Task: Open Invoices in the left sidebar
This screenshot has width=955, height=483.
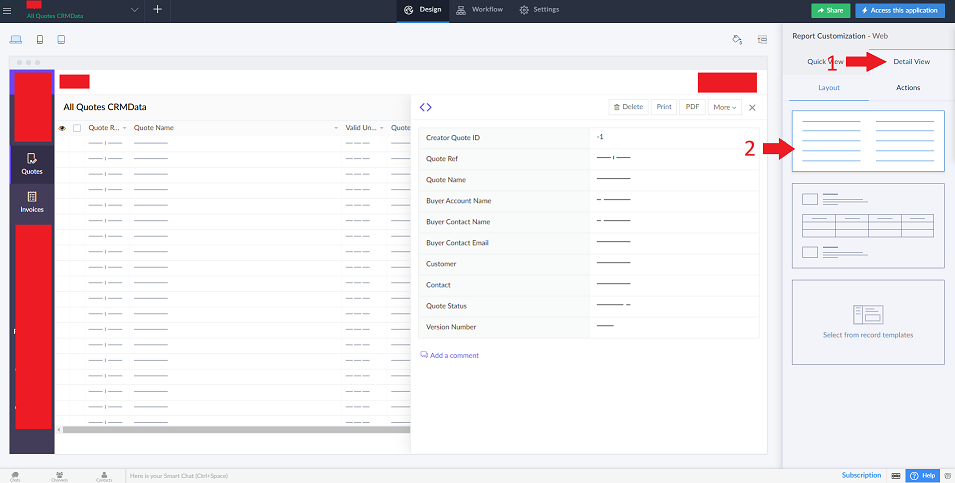Action: click(32, 201)
